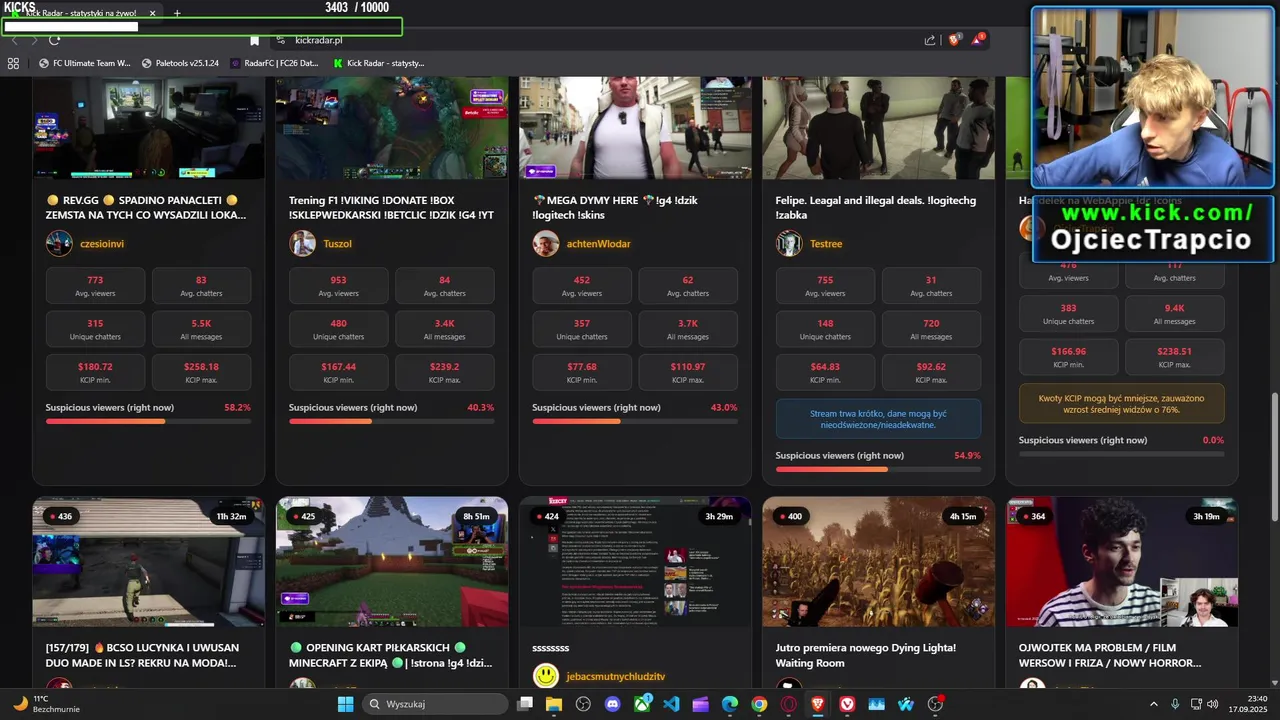Screen dimensions: 1280x720
Task: Open Trening F1 !VIKING stream thumbnail
Action: coord(391,128)
